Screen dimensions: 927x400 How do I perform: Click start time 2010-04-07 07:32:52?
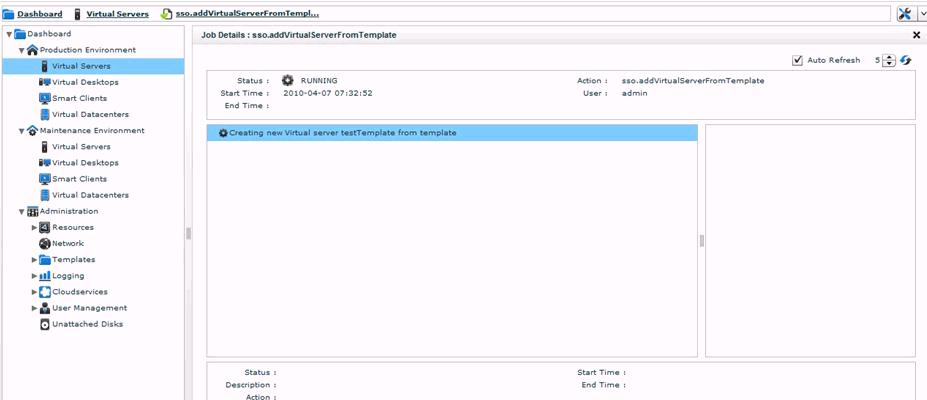[328, 93]
